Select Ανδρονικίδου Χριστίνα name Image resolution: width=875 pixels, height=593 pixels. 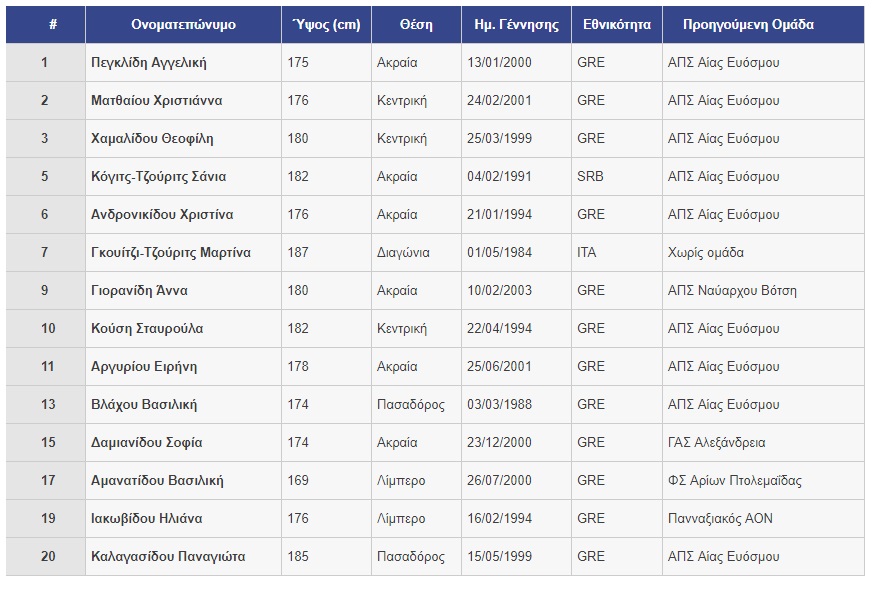162,215
